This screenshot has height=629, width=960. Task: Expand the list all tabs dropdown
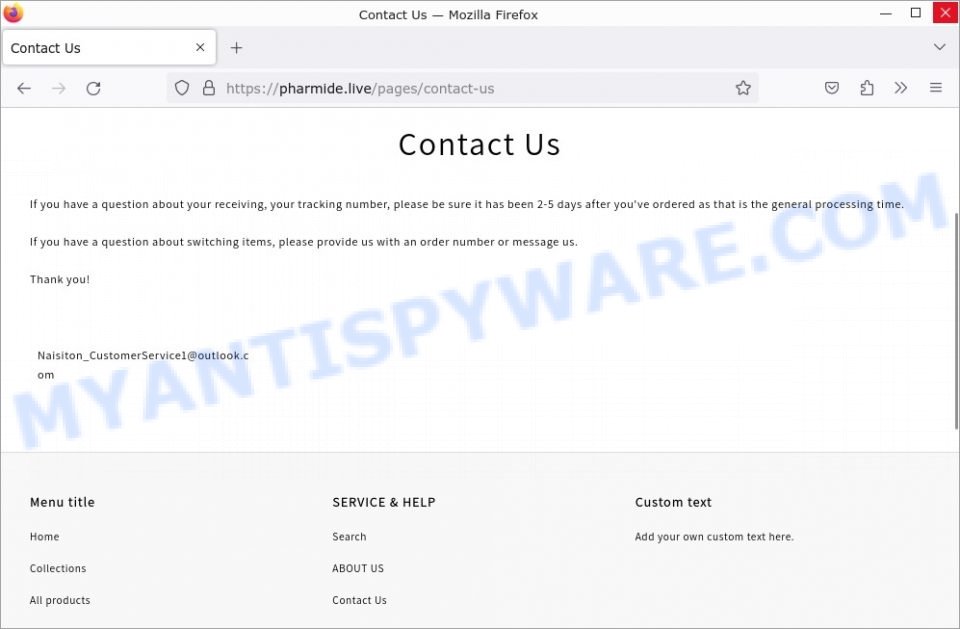[x=939, y=47]
